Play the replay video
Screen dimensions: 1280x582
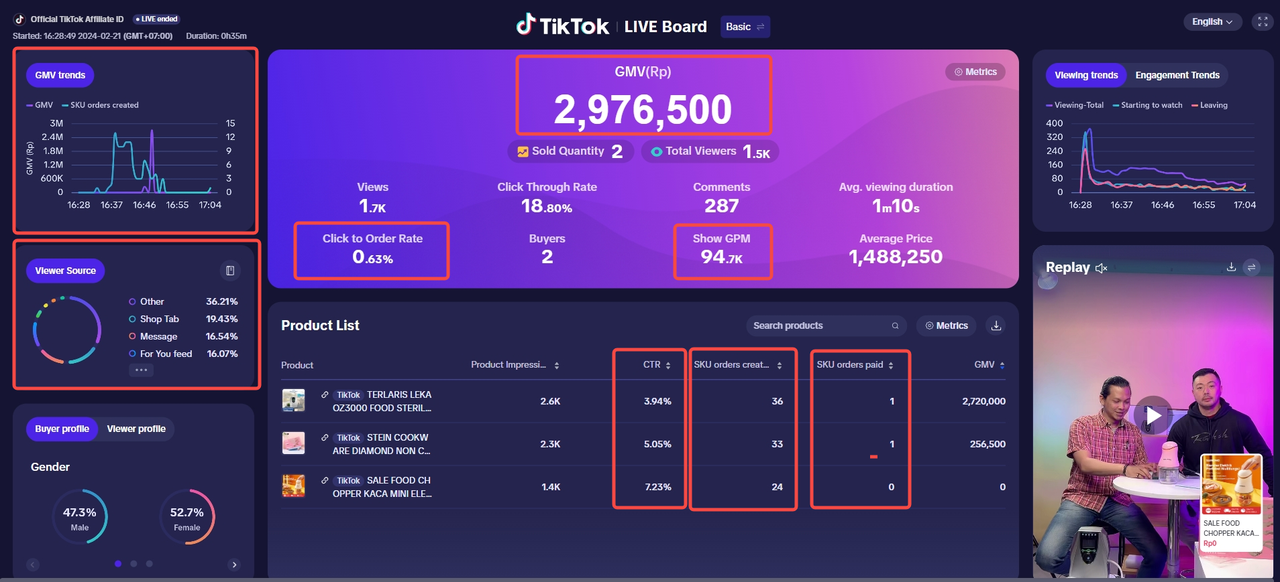tap(1153, 414)
